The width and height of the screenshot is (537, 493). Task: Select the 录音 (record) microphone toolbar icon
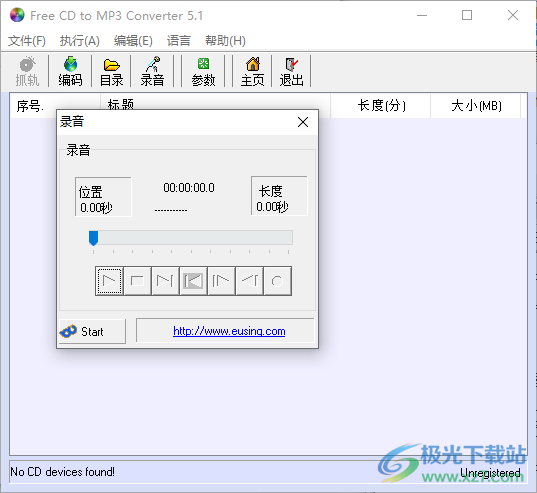152,71
